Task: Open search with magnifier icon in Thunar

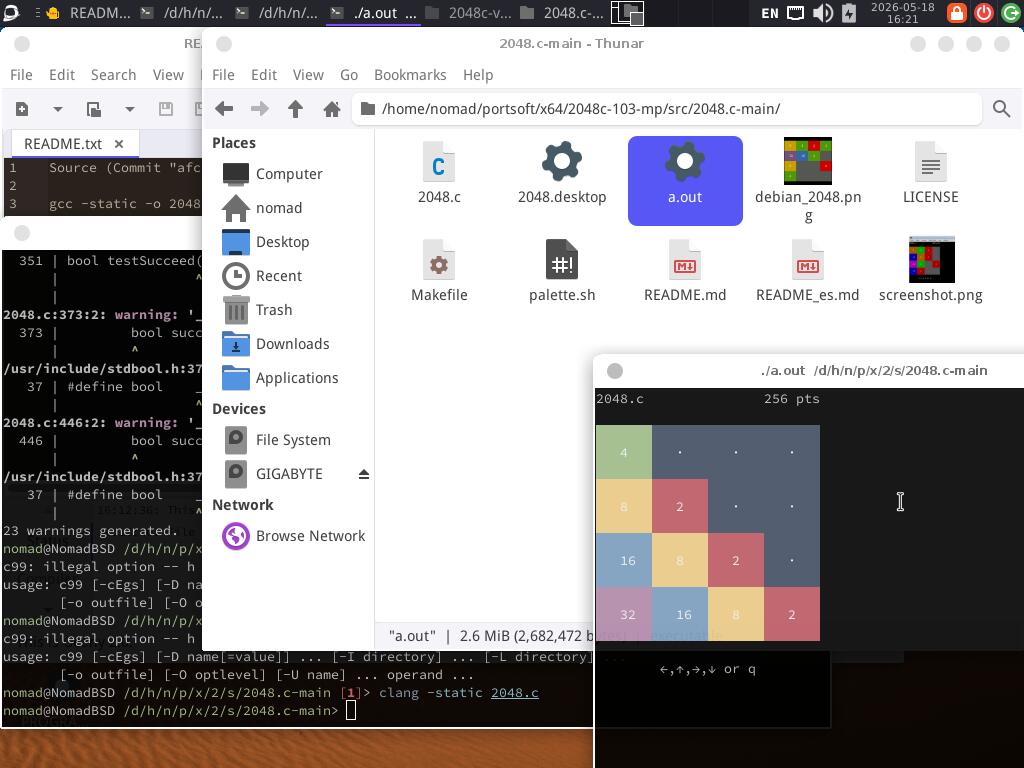Action: point(1001,109)
